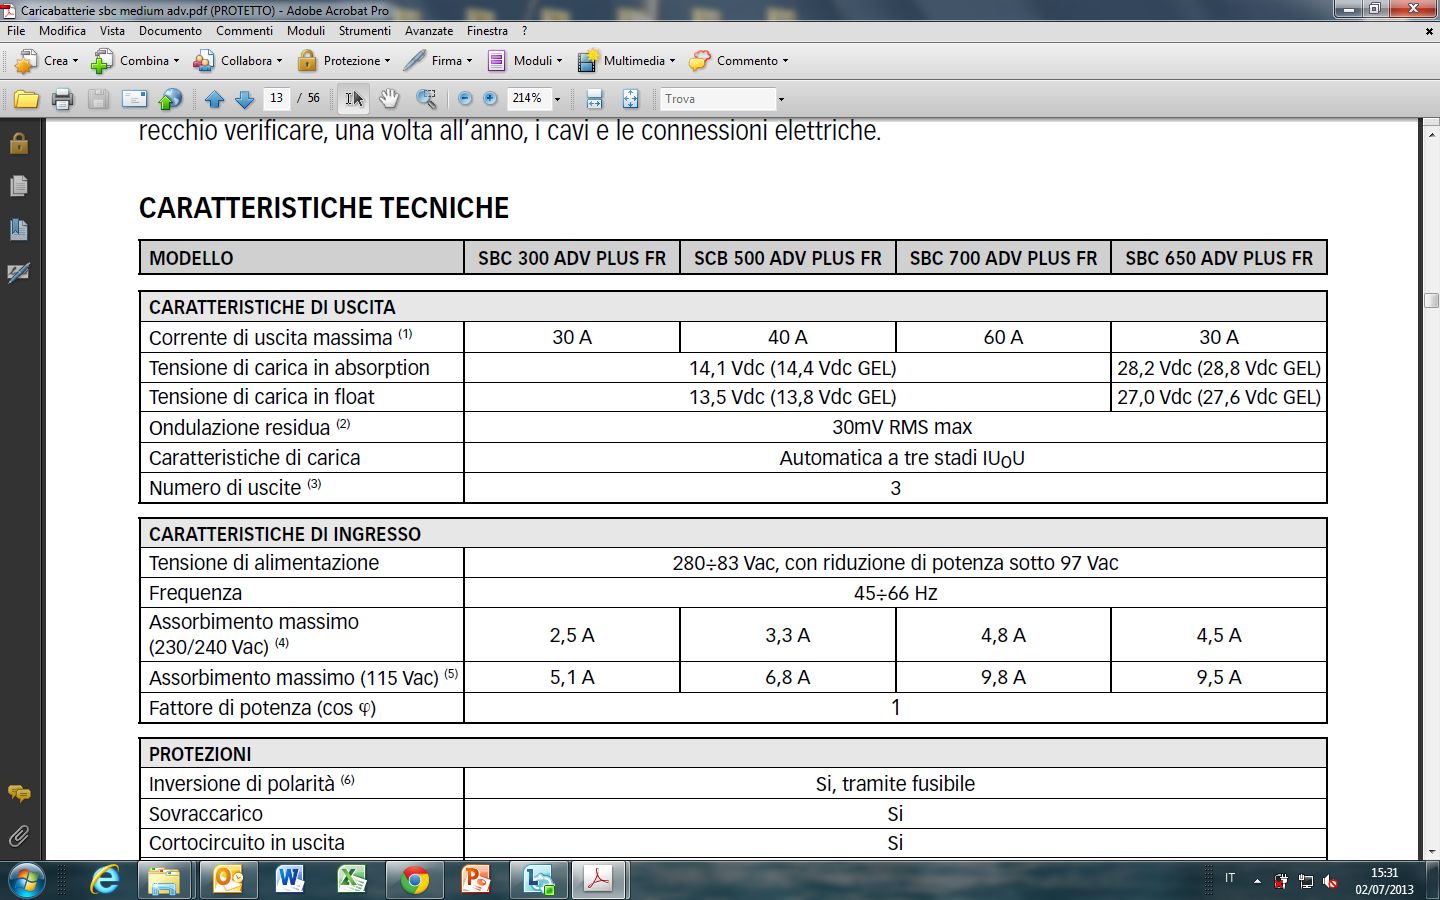The width and height of the screenshot is (1440, 900).
Task: Open Excel from the taskbar
Action: pyautogui.click(x=351, y=880)
